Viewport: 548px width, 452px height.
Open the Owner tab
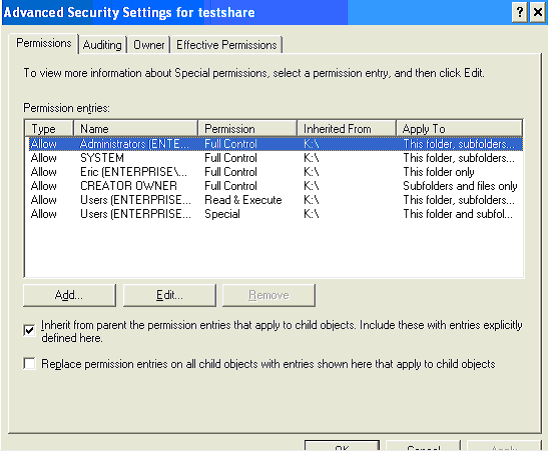149,45
